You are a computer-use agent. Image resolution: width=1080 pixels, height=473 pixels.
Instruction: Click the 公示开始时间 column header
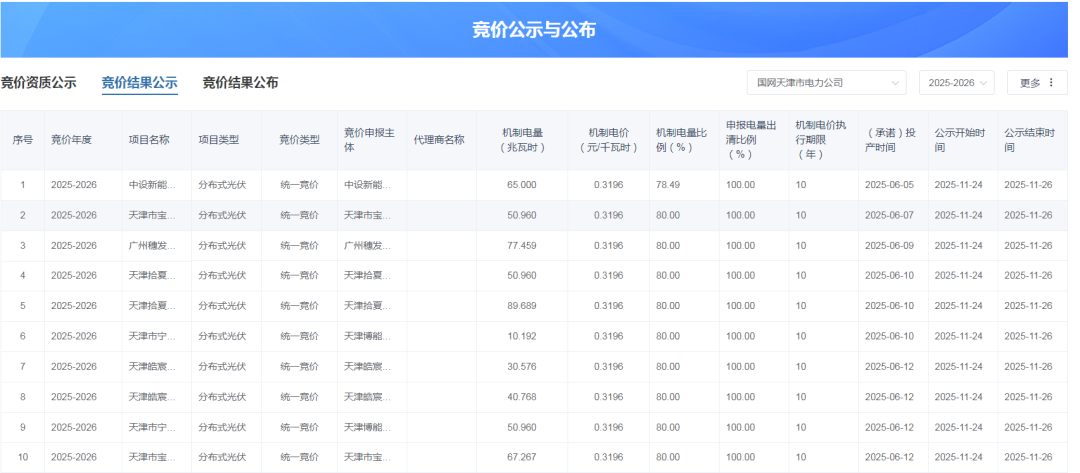959,140
